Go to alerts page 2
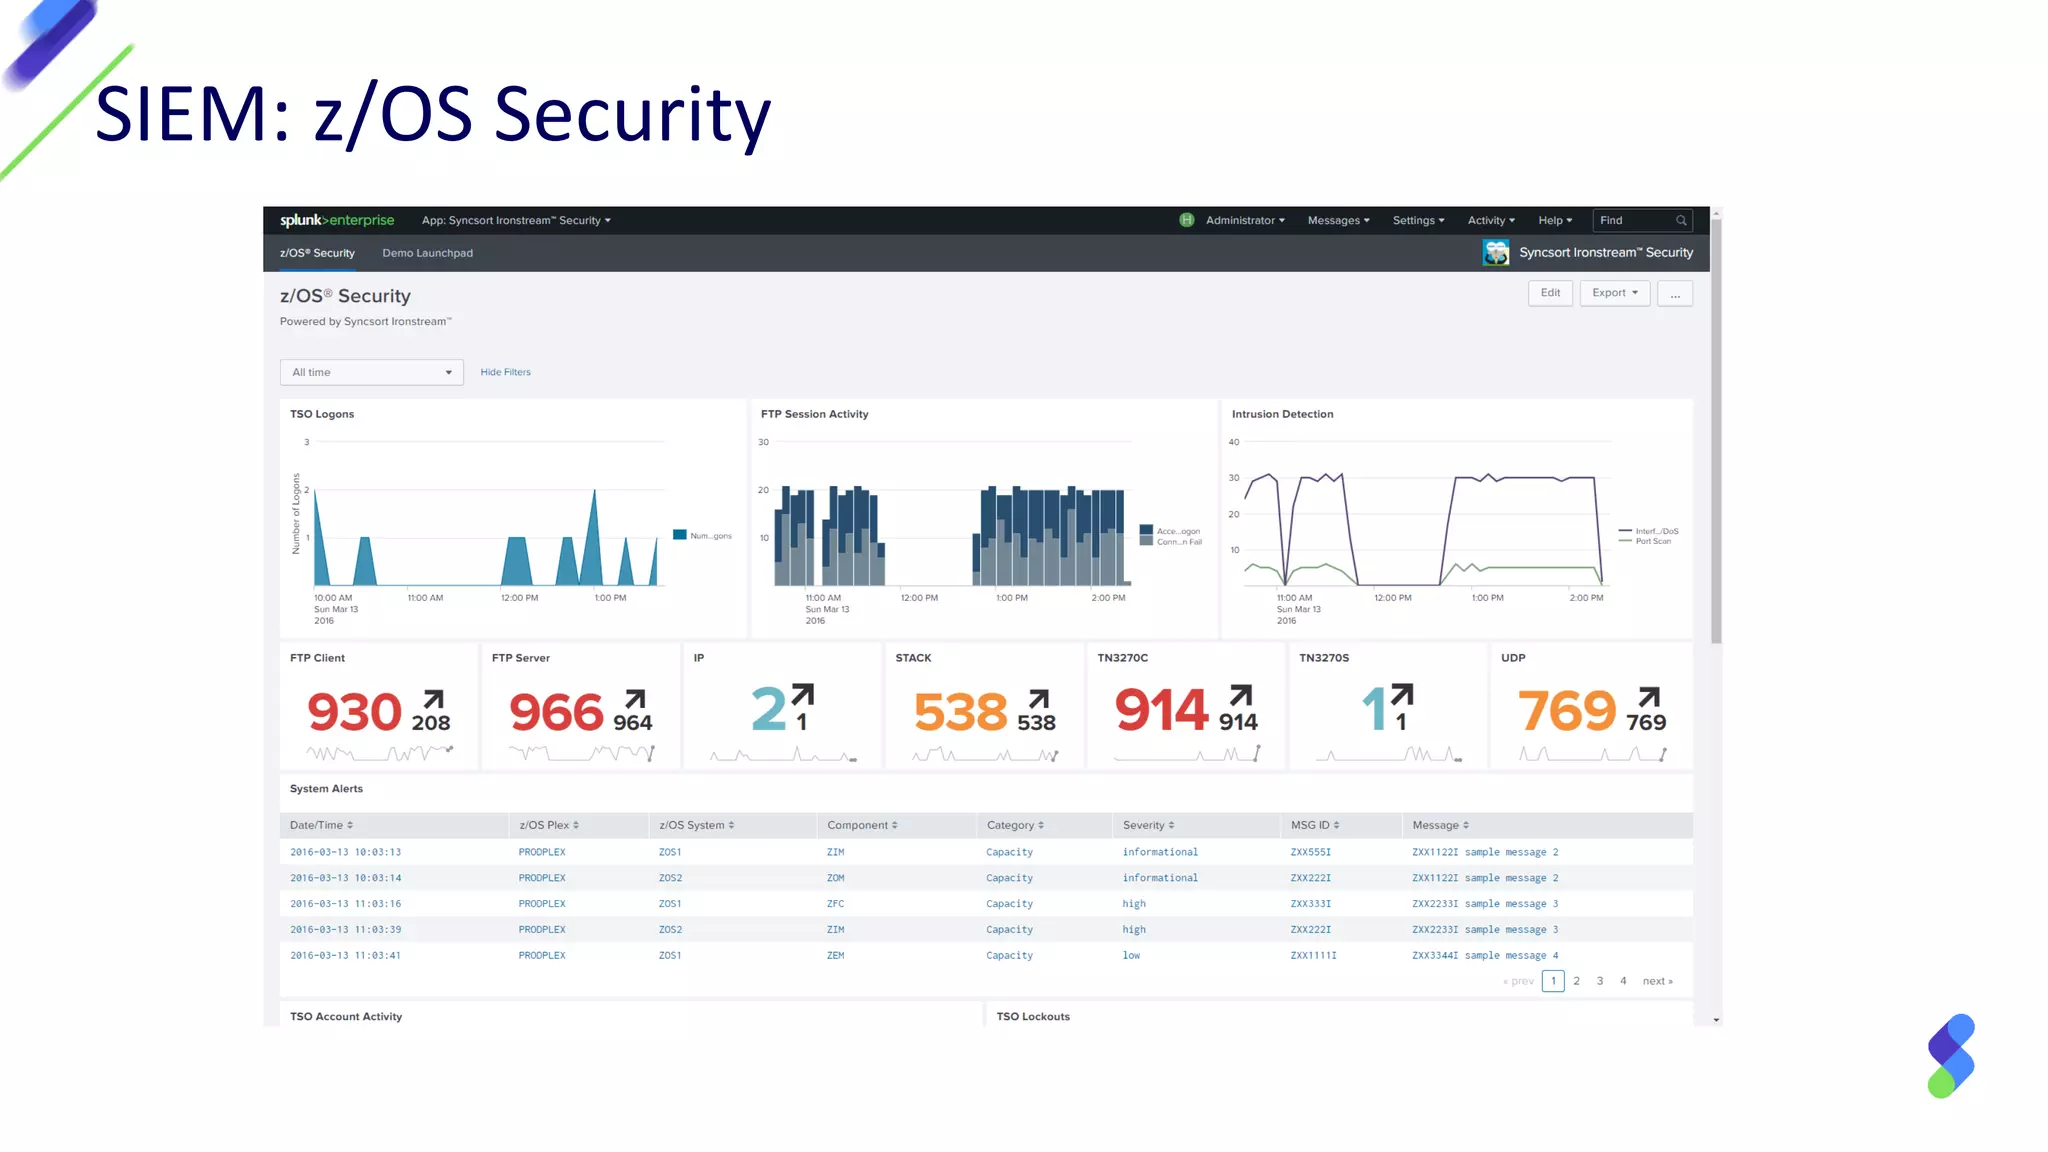 1576,981
